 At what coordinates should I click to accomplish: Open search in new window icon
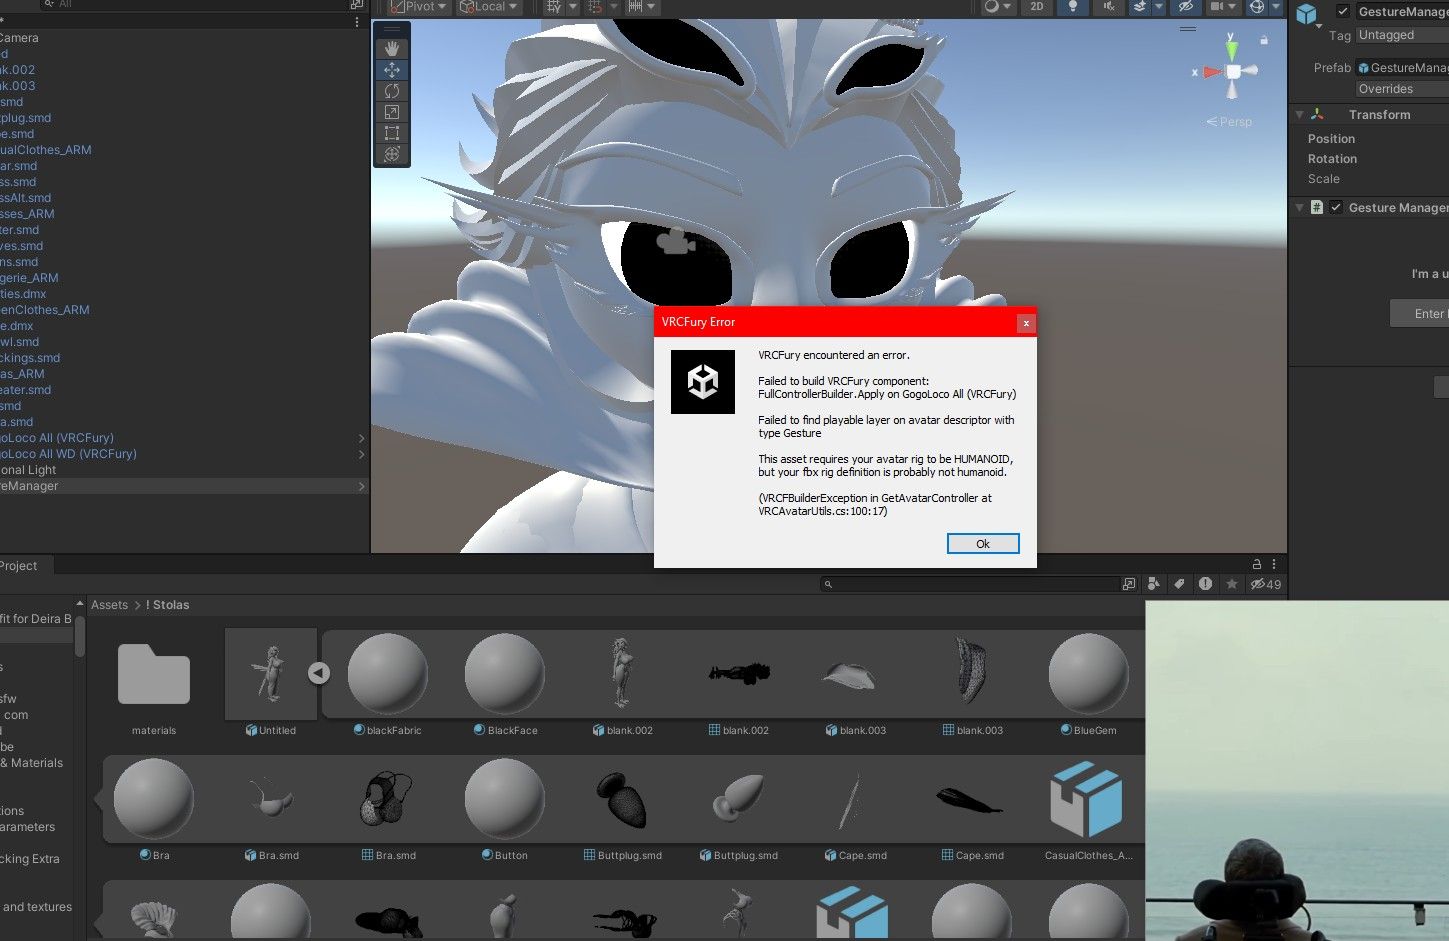point(1129,584)
